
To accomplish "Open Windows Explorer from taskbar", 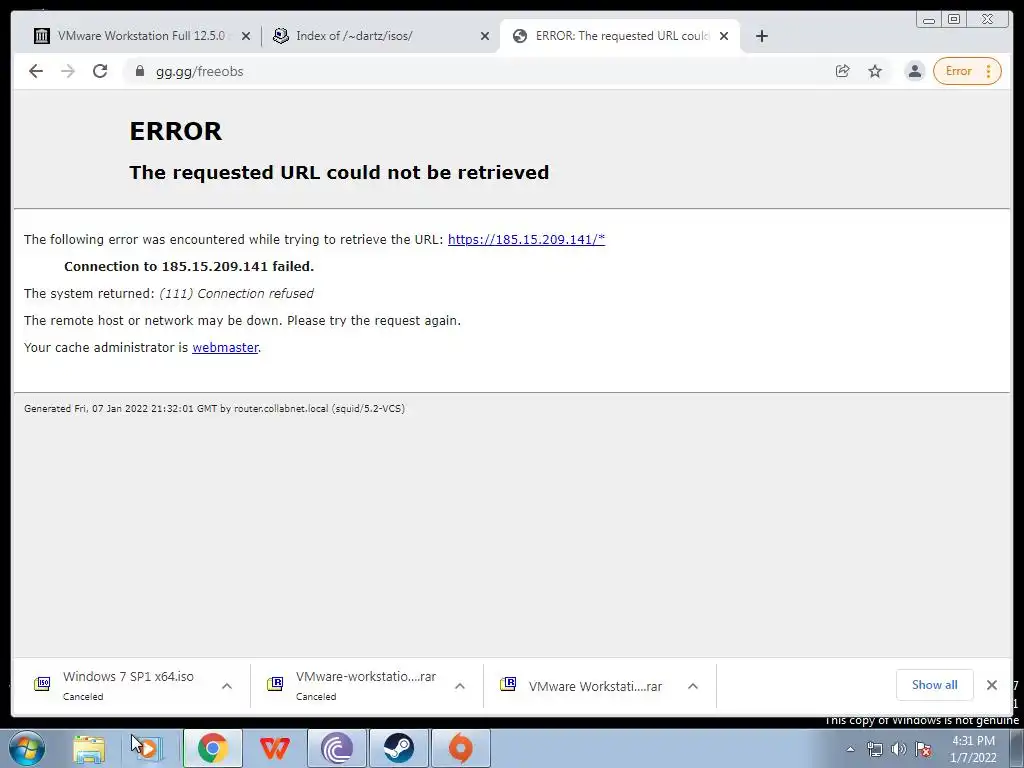I will click(x=89, y=748).
